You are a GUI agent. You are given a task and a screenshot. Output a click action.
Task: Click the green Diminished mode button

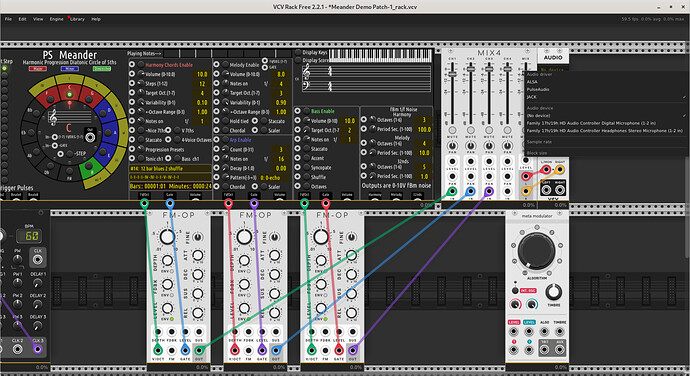click(102, 69)
